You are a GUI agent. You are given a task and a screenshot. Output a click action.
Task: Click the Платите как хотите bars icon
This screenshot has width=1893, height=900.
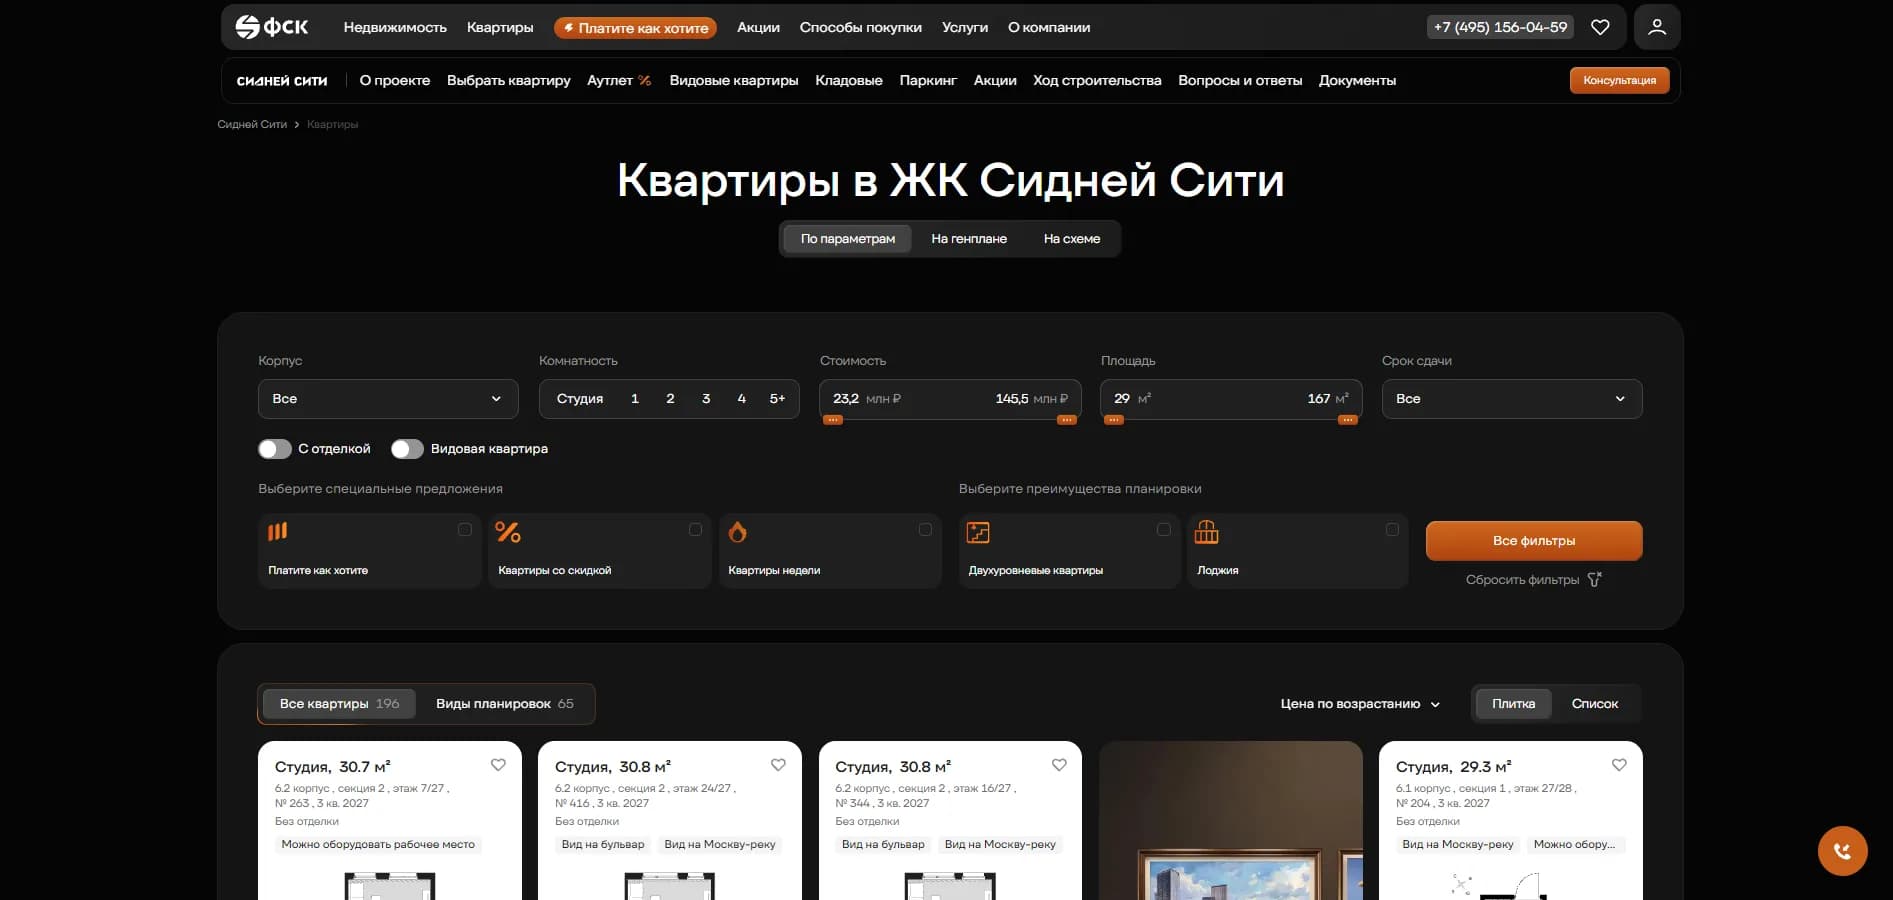coord(278,531)
